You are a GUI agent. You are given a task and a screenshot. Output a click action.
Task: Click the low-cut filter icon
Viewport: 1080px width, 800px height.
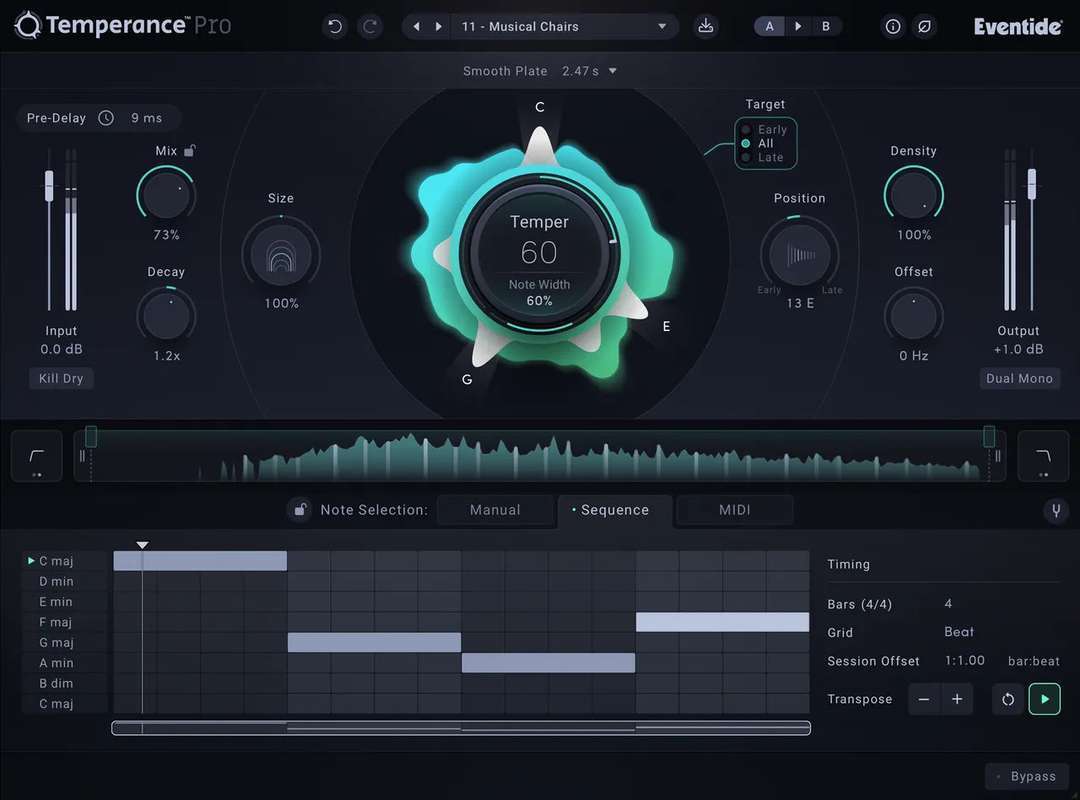click(x=36, y=457)
